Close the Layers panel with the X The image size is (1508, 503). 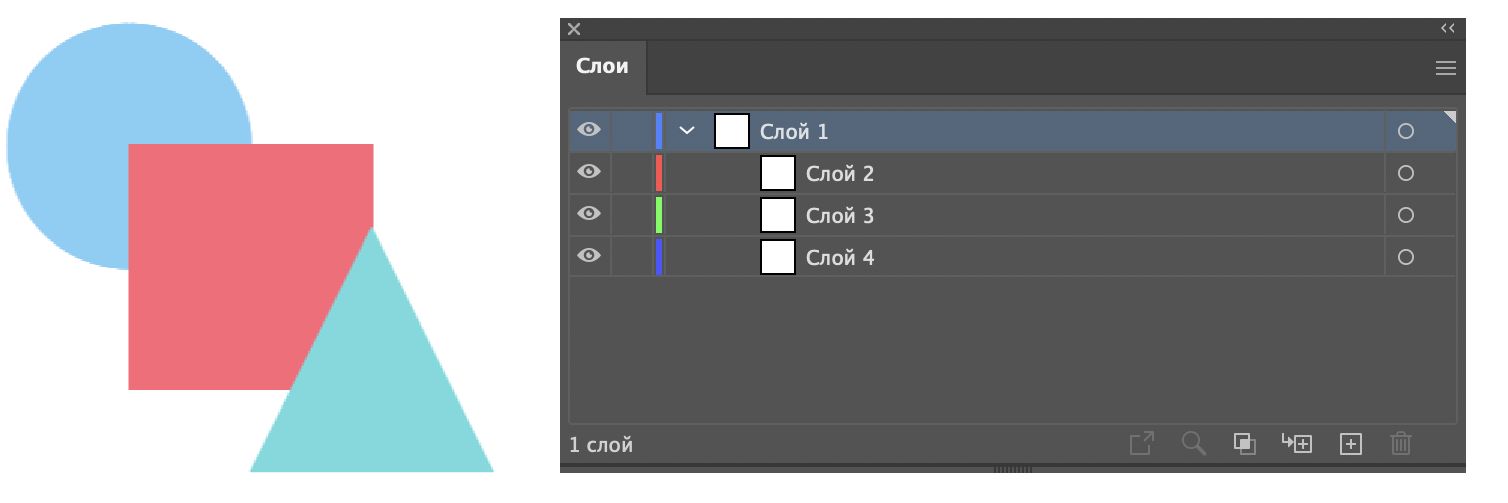pos(574,29)
